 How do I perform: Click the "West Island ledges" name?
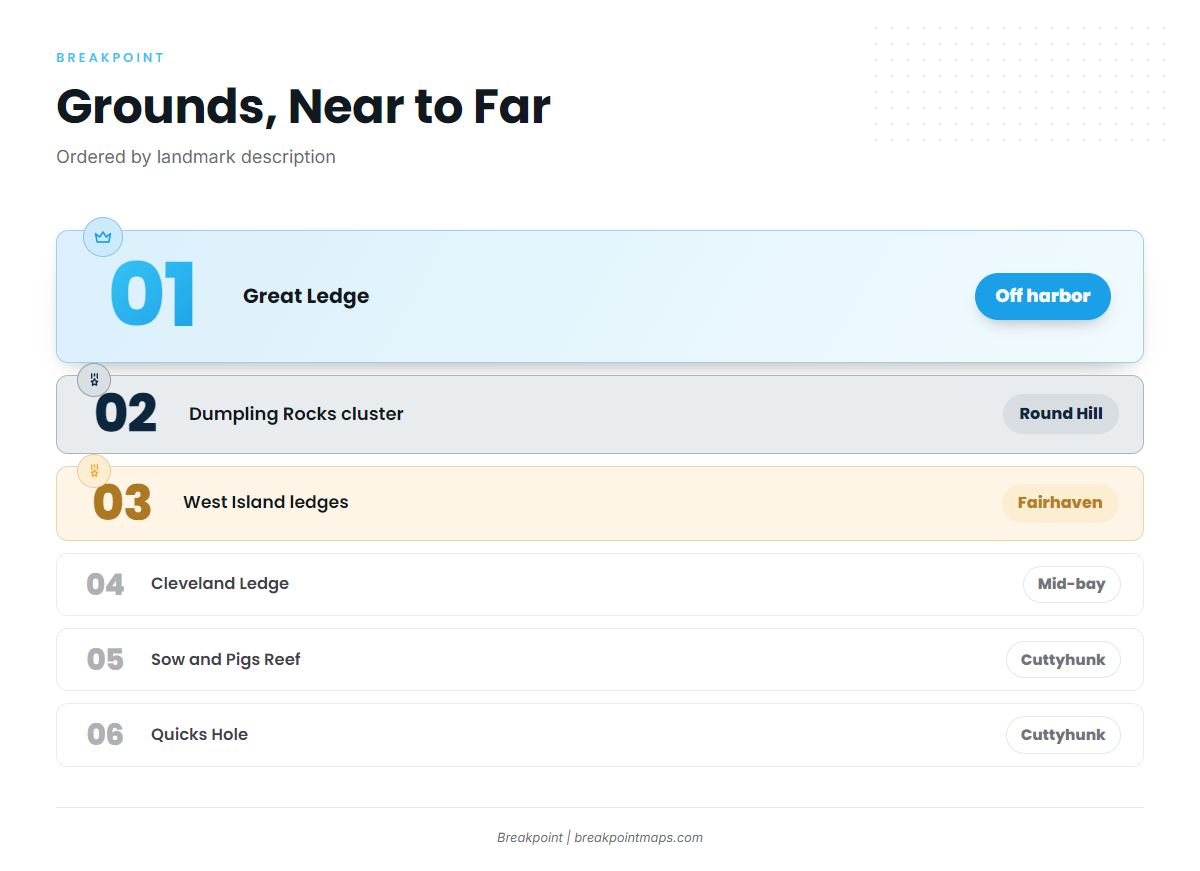(x=266, y=502)
